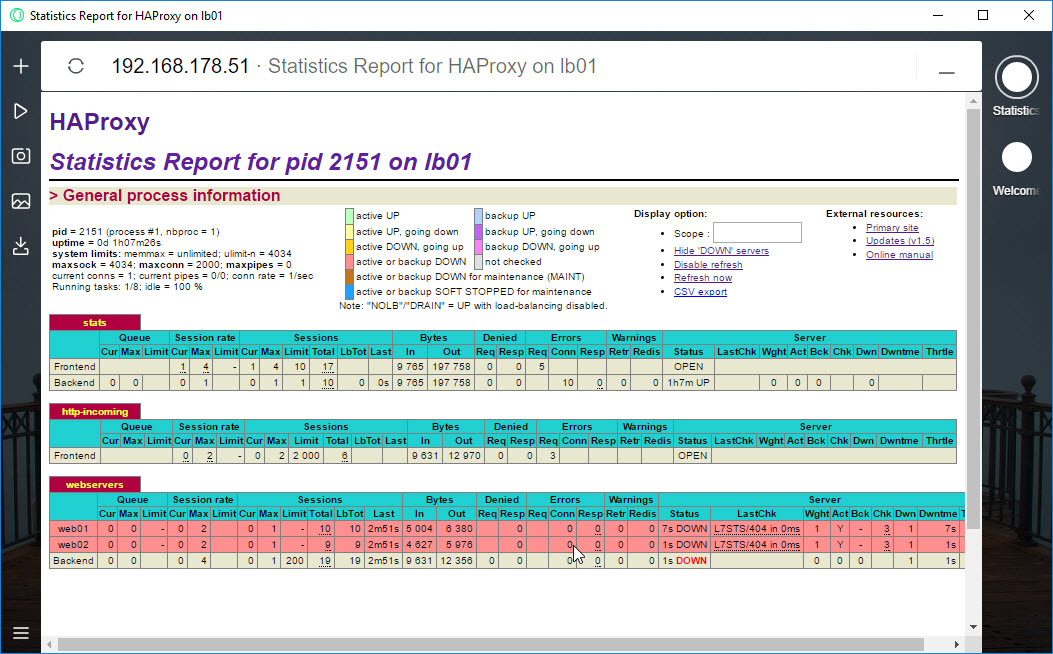Image resolution: width=1053 pixels, height=654 pixels.
Task: Click the active DOWN, going up swatch
Action: (349, 246)
